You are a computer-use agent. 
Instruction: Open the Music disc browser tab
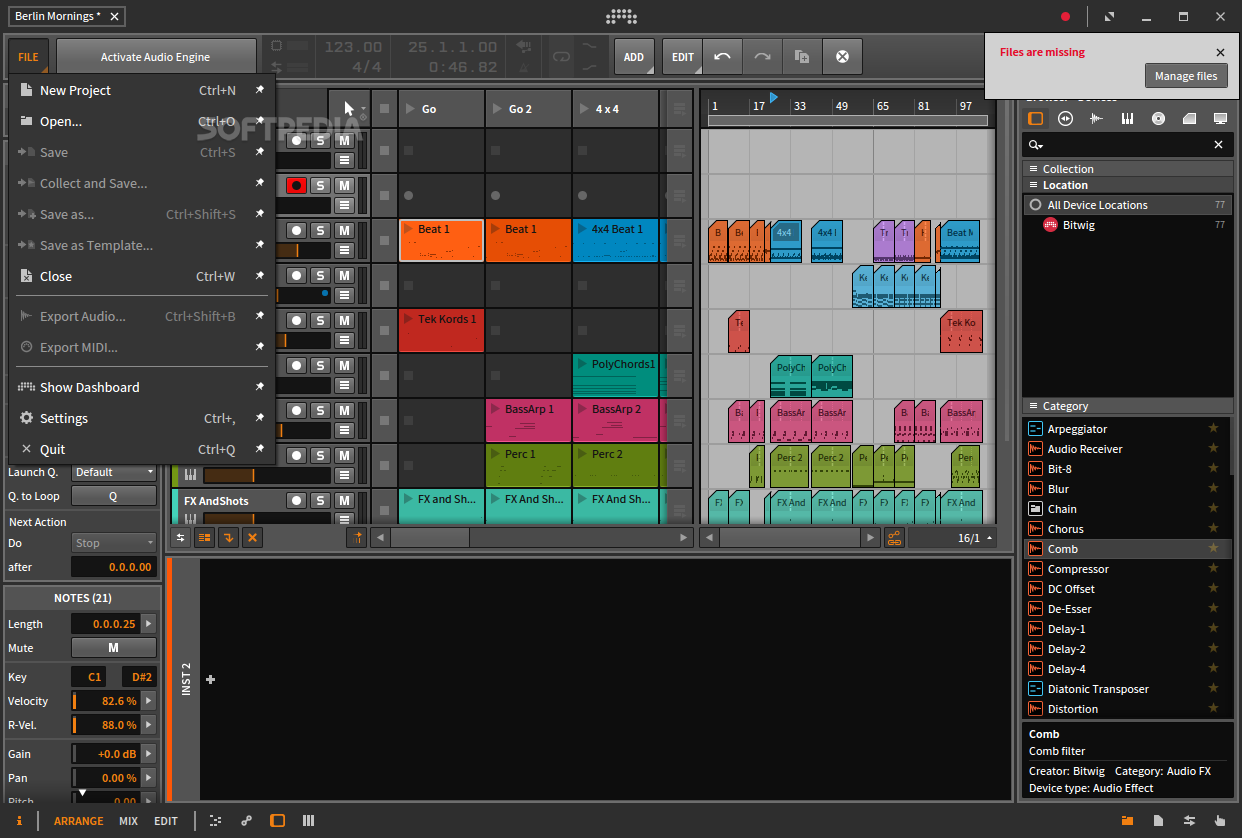click(1158, 118)
